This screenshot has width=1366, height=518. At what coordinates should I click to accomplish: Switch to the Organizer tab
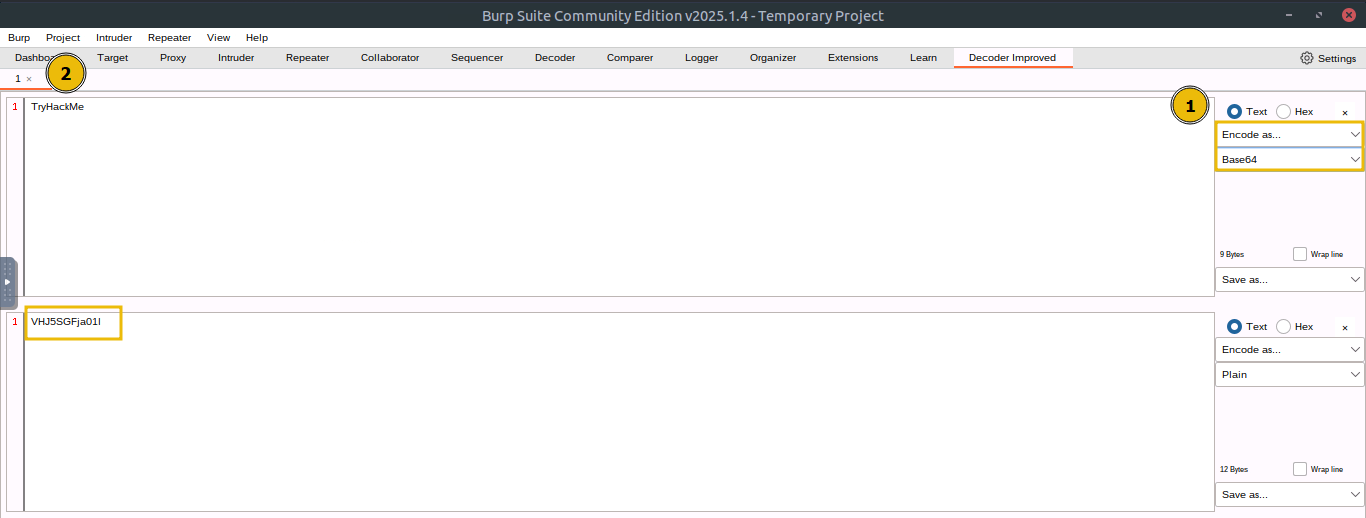[773, 58]
